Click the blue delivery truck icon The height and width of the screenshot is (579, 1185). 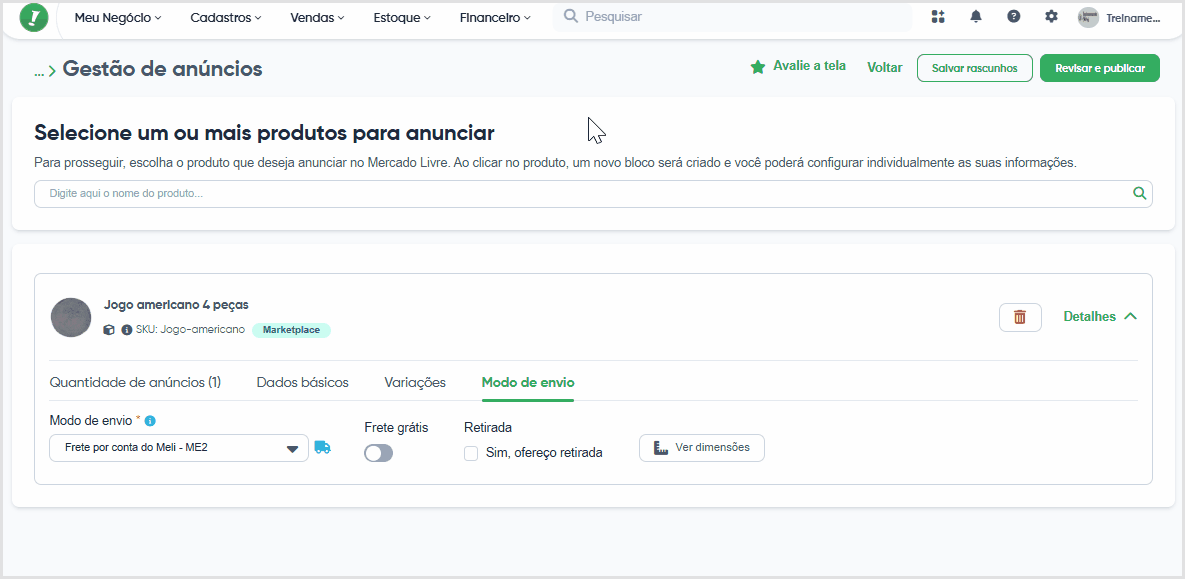tap(323, 447)
